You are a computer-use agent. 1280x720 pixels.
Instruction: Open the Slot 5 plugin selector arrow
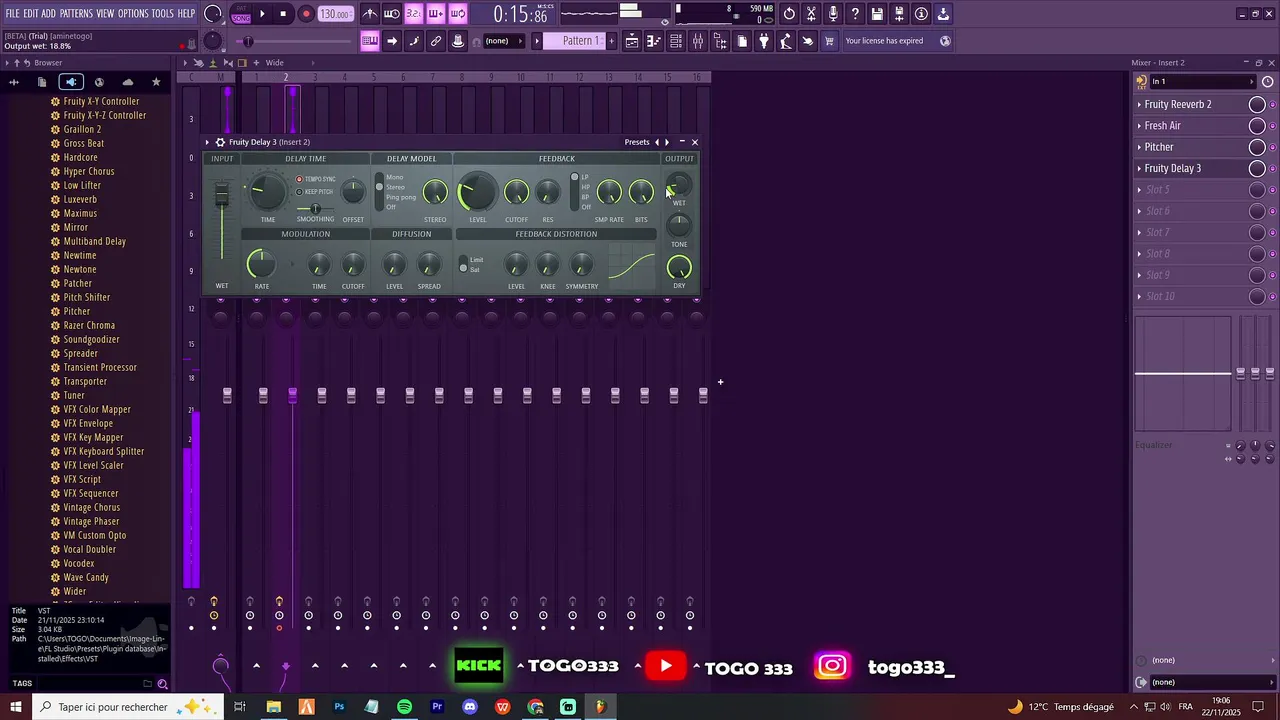tap(1139, 190)
